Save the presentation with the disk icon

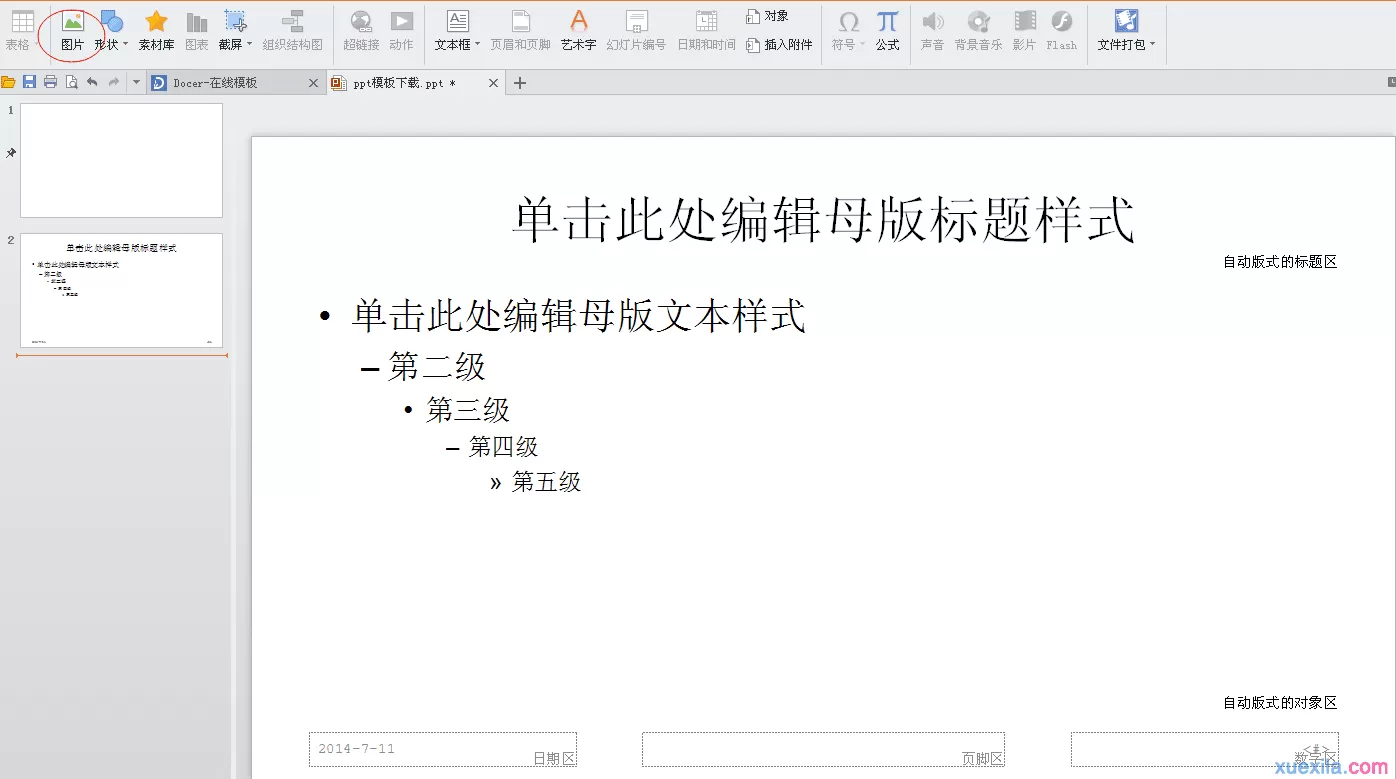29,82
